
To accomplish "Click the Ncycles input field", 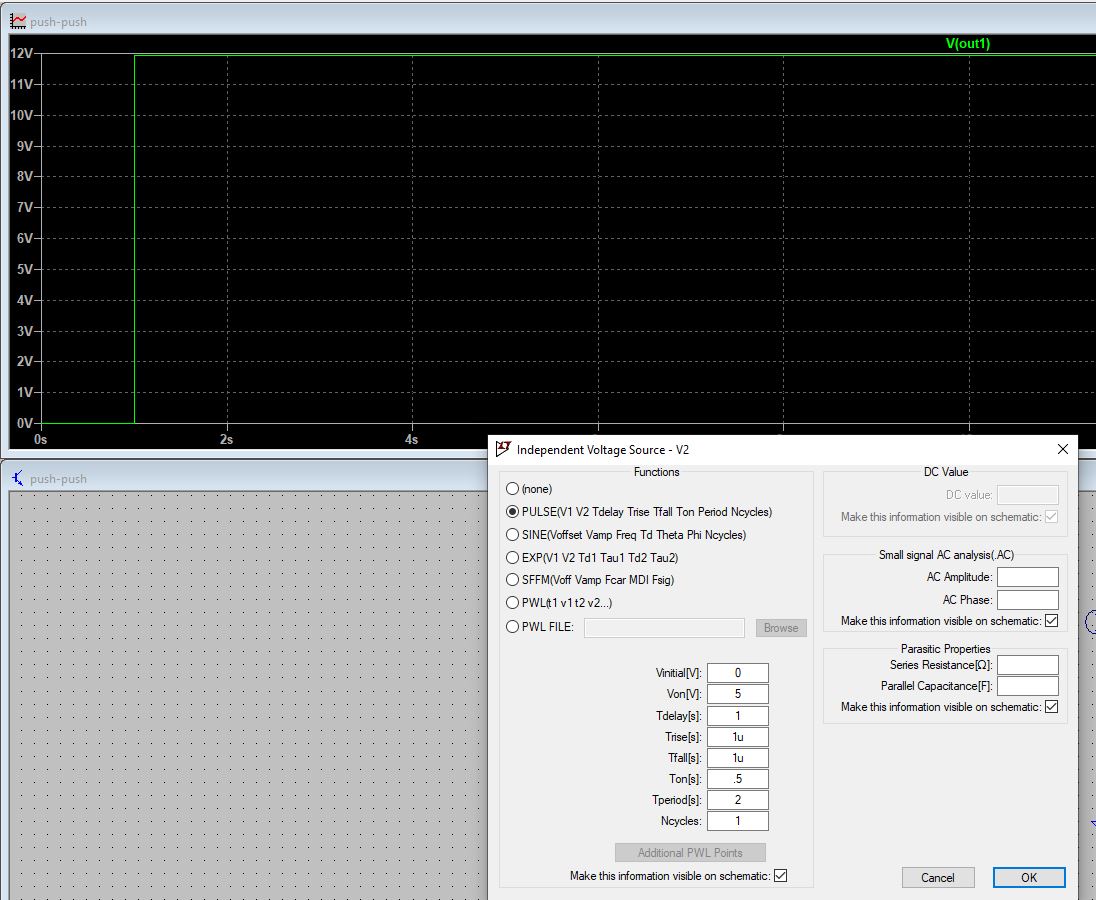I will pyautogui.click(x=737, y=821).
